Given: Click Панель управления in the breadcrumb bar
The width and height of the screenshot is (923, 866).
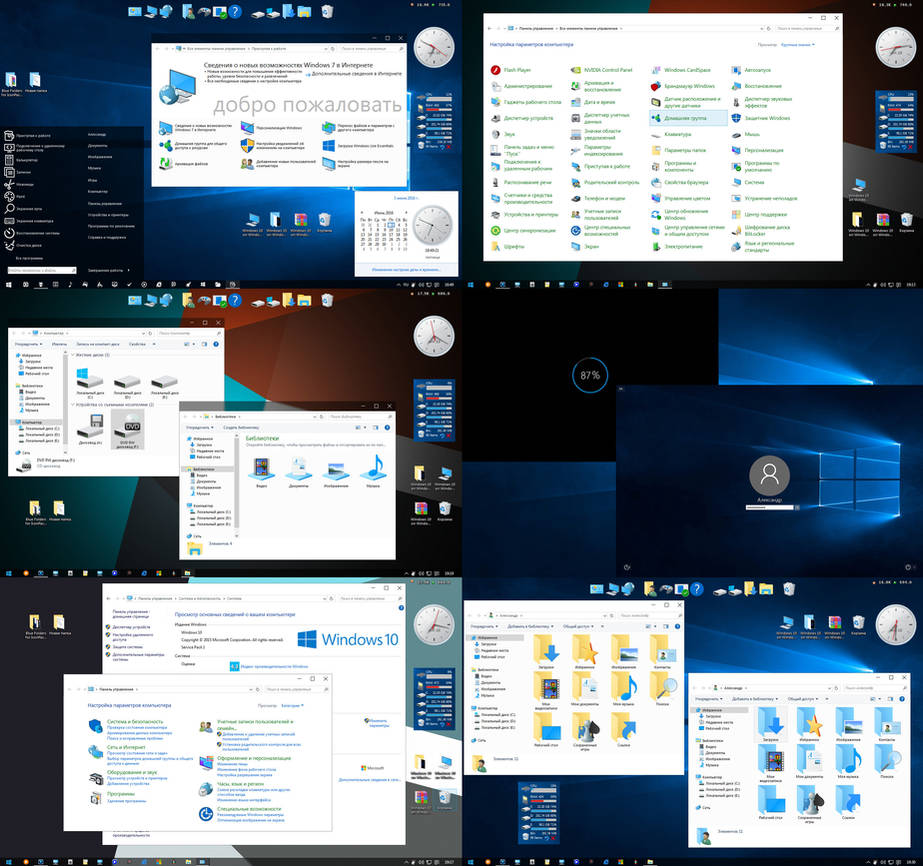Looking at the screenshot, I should pos(118,689).
